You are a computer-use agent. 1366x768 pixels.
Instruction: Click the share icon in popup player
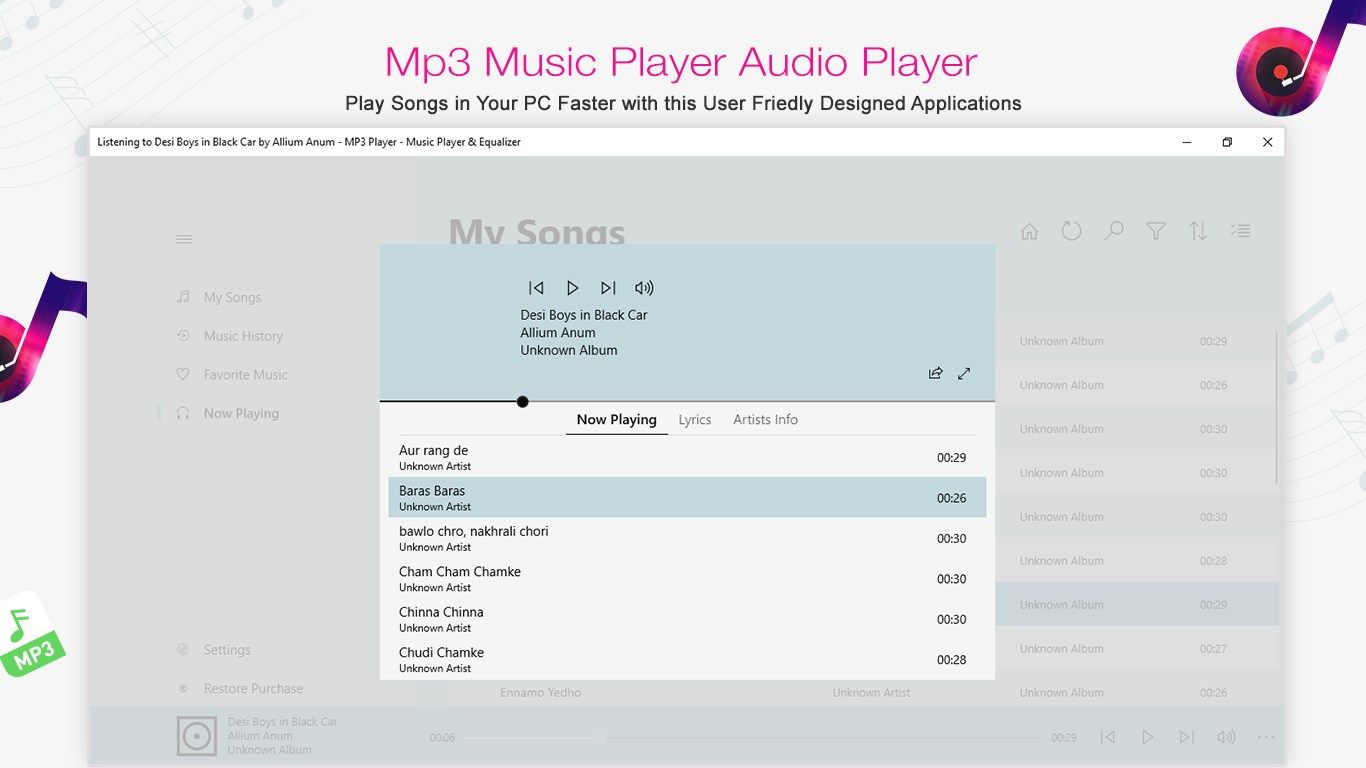click(x=935, y=373)
